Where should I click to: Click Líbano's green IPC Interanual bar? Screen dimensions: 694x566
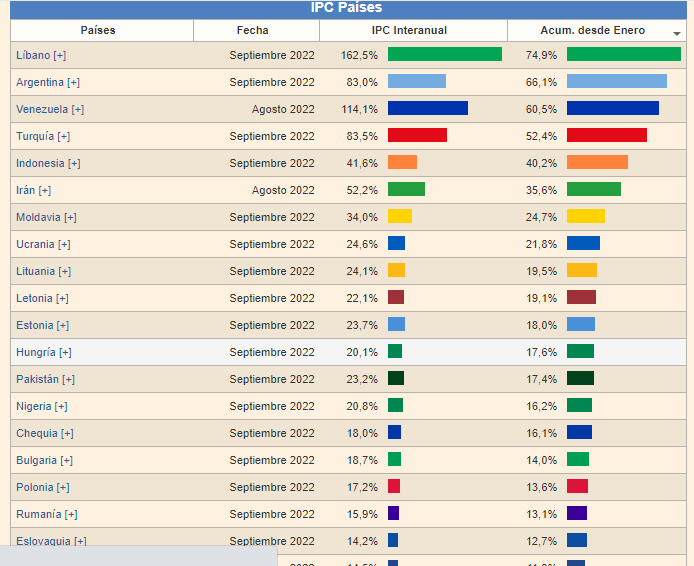click(x=444, y=54)
